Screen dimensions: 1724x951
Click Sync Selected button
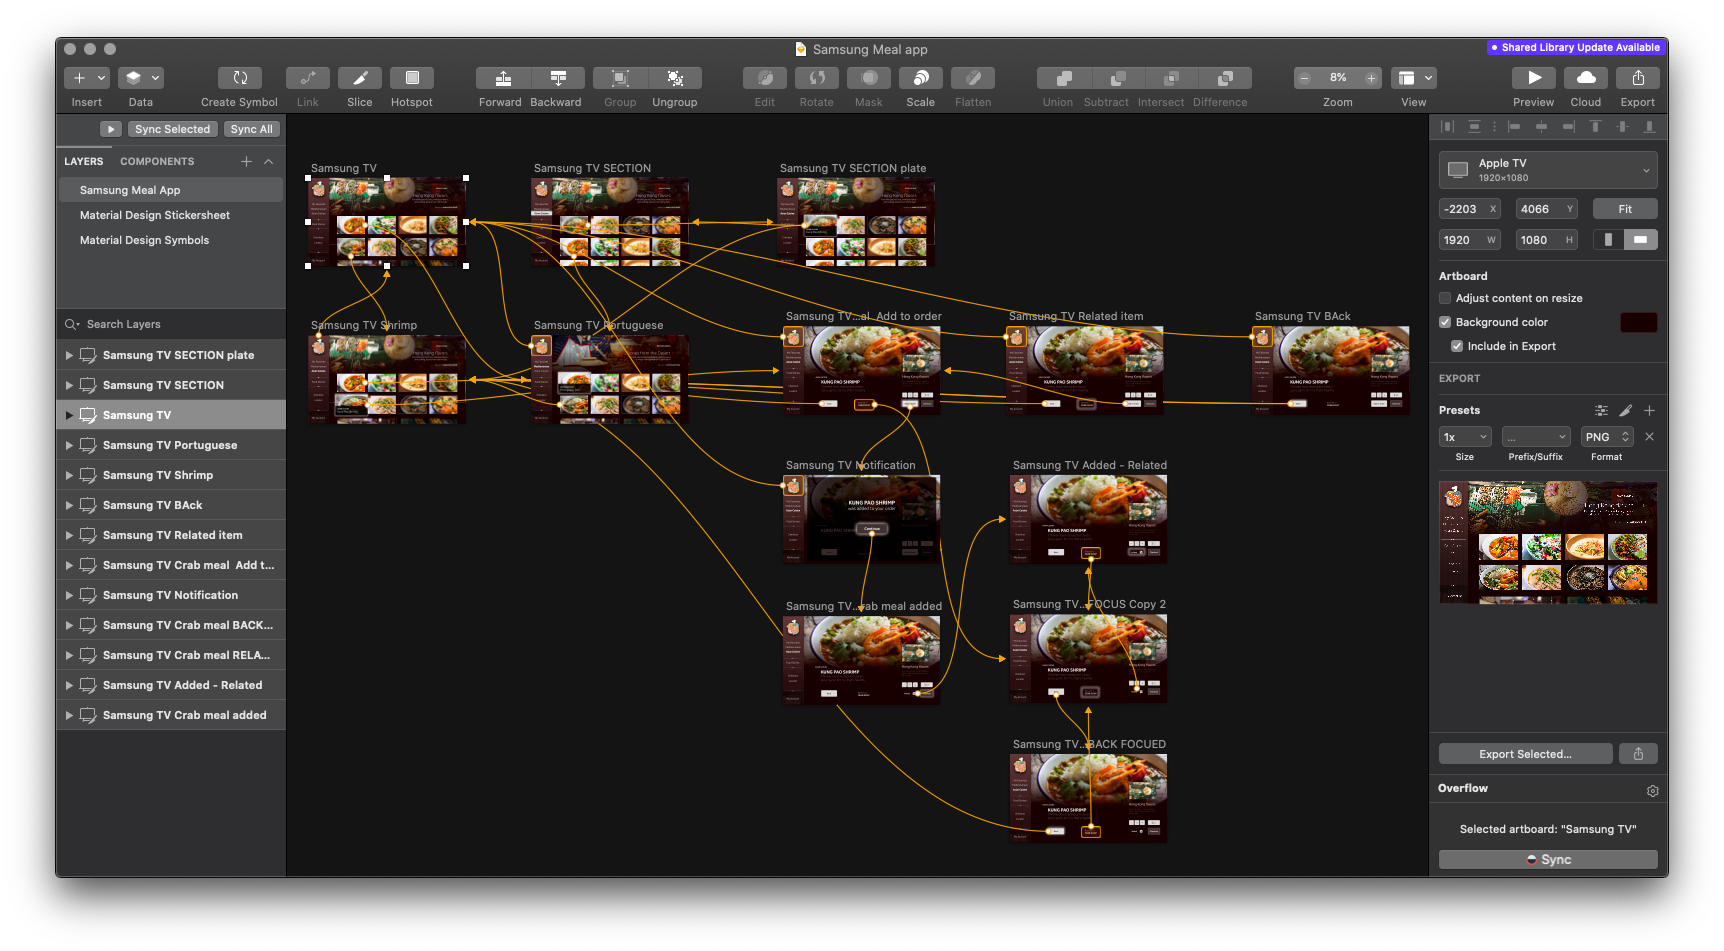pos(173,129)
